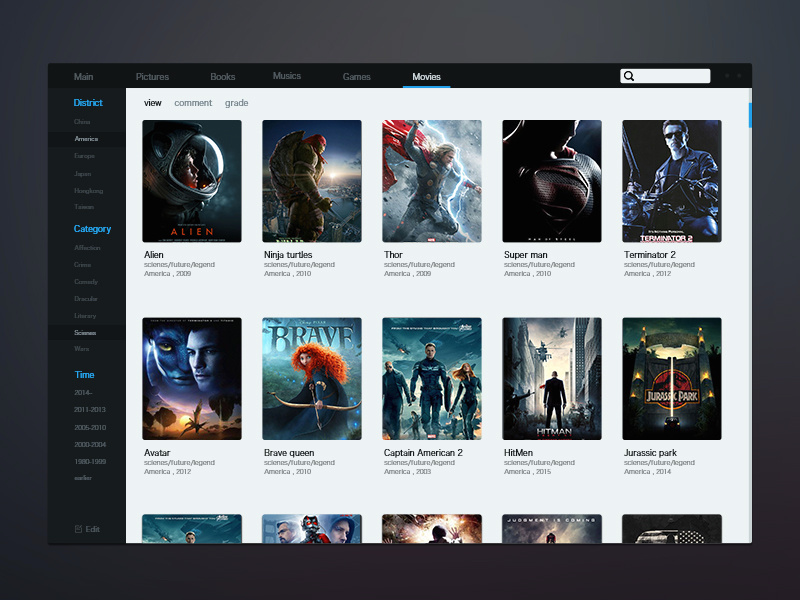Select the 2011-2013 time filter

point(89,409)
